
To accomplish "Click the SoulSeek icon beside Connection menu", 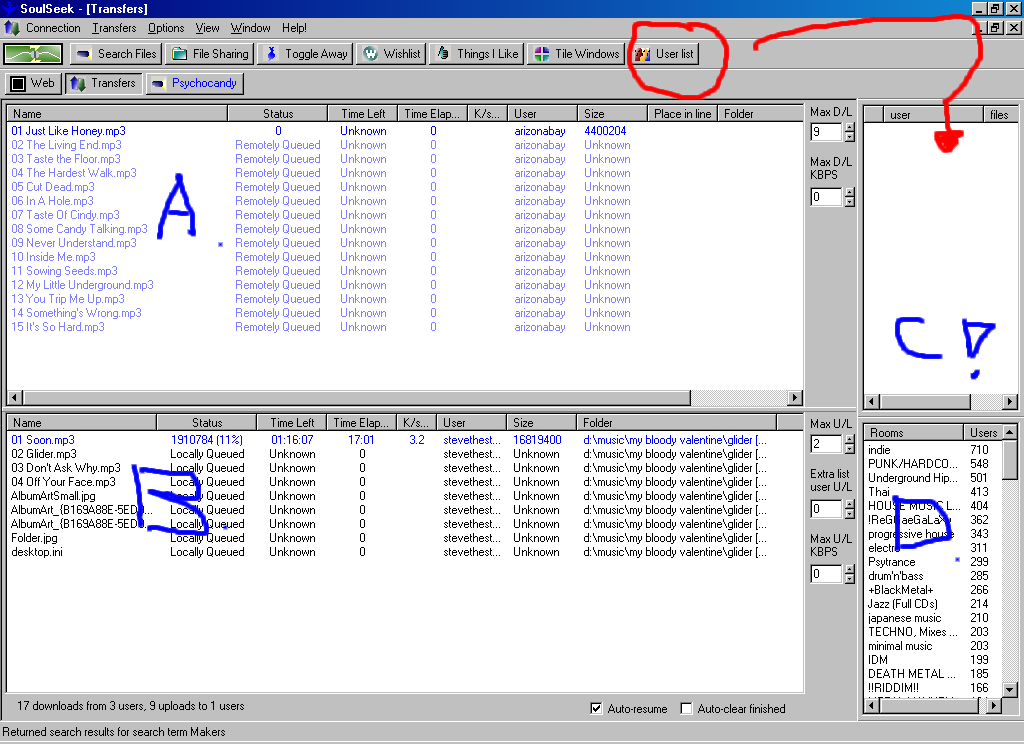I will tap(12, 28).
